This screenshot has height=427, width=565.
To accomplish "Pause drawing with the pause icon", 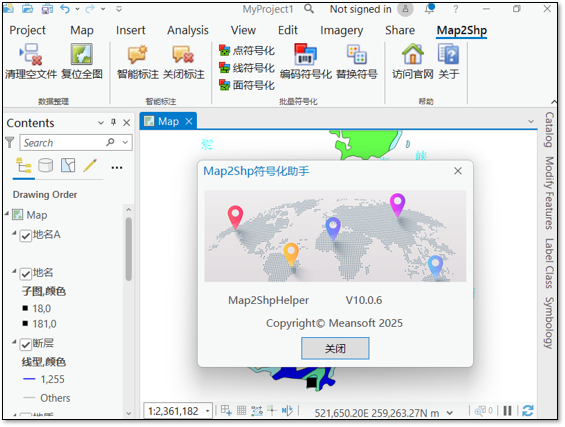I will click(x=507, y=410).
